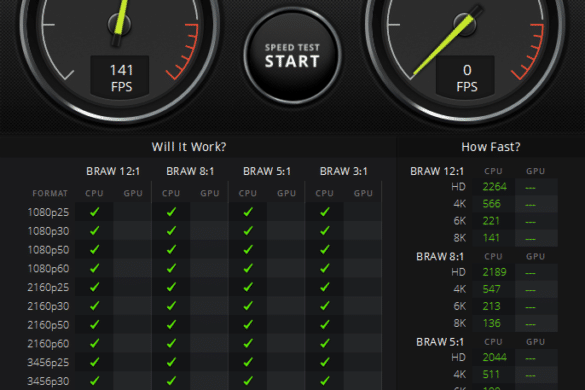Click the How Fast? panel title
Image resolution: width=585 pixels, height=390 pixels.
tap(491, 147)
